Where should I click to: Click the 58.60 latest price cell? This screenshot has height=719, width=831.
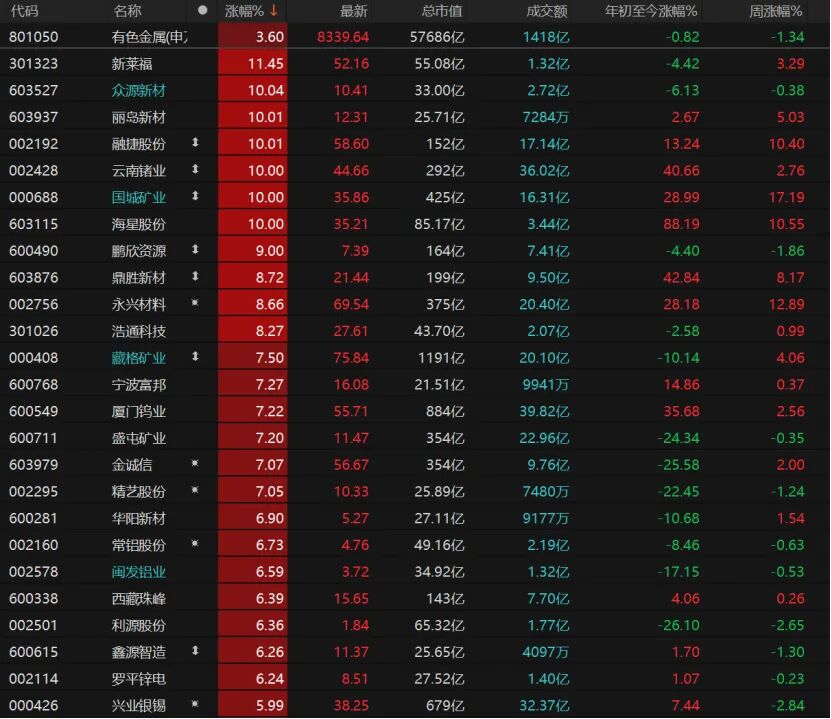pos(351,144)
